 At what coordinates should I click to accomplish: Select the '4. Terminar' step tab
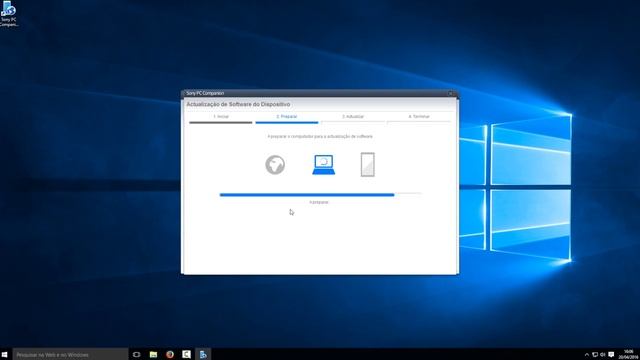coord(419,117)
